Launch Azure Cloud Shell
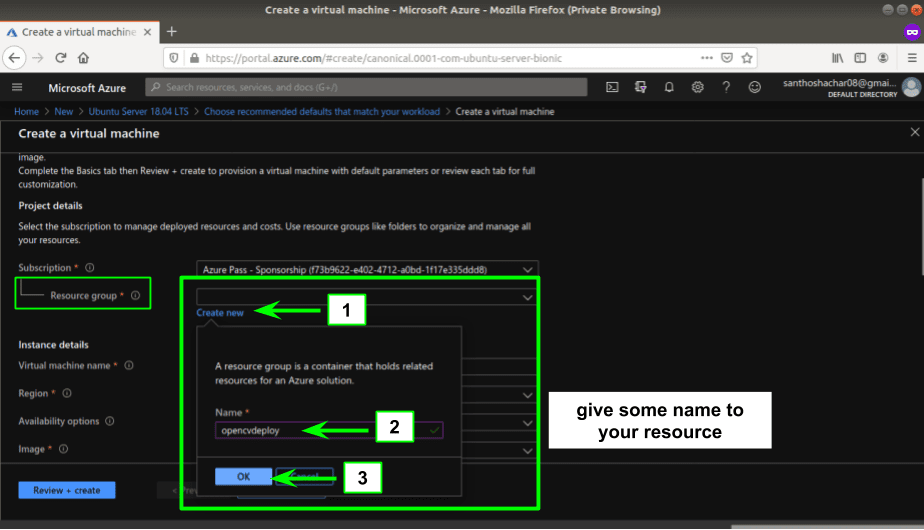The width and height of the screenshot is (924, 530). (612, 87)
